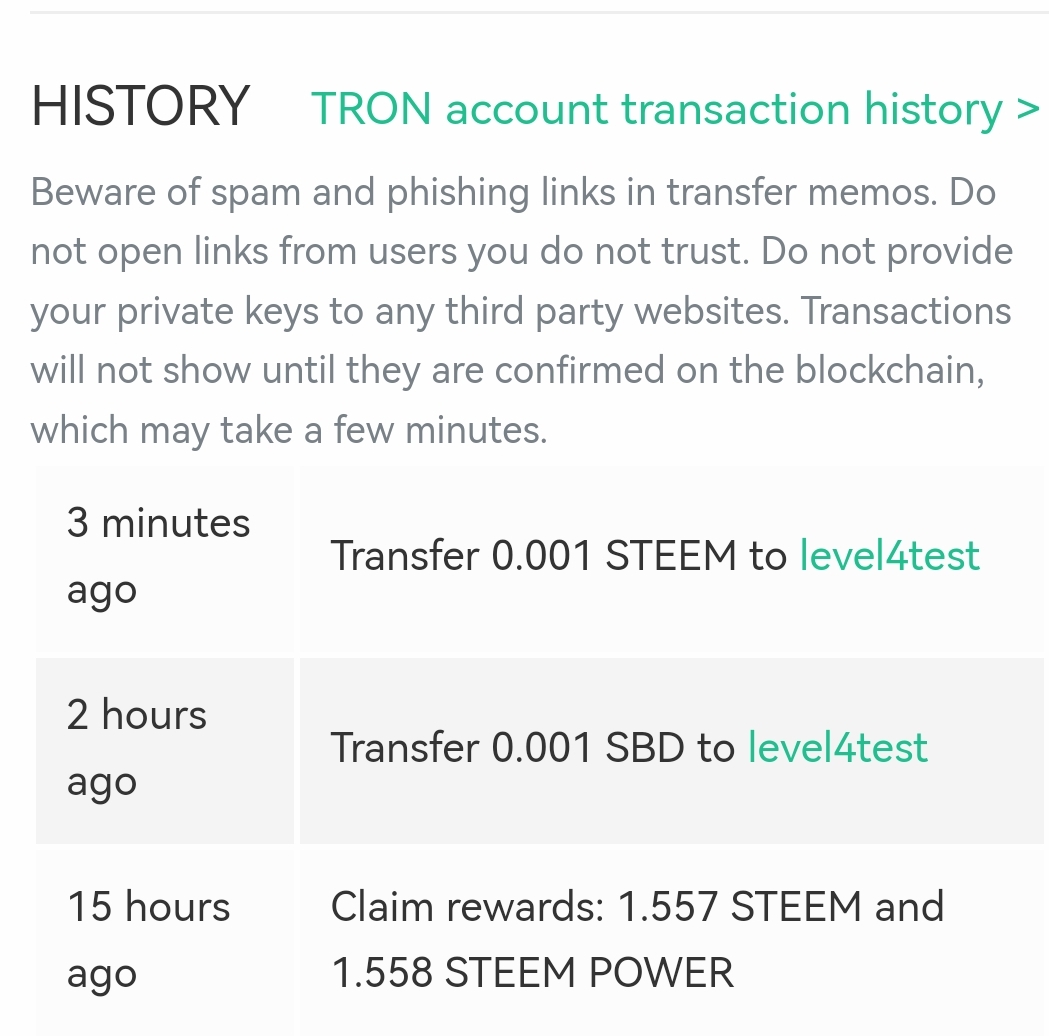Open level4test from the SBD transfer row
1049x1036 pixels.
click(x=837, y=748)
